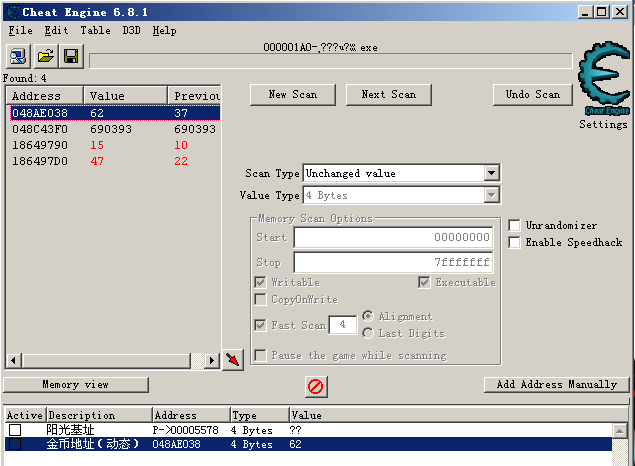
Task: Open the D3D menu
Action: [131, 31]
